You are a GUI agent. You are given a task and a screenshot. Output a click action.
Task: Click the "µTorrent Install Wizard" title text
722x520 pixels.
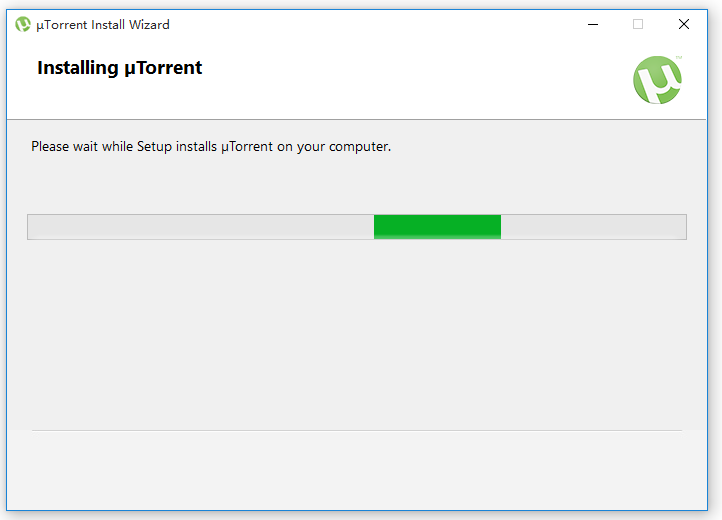[103, 24]
